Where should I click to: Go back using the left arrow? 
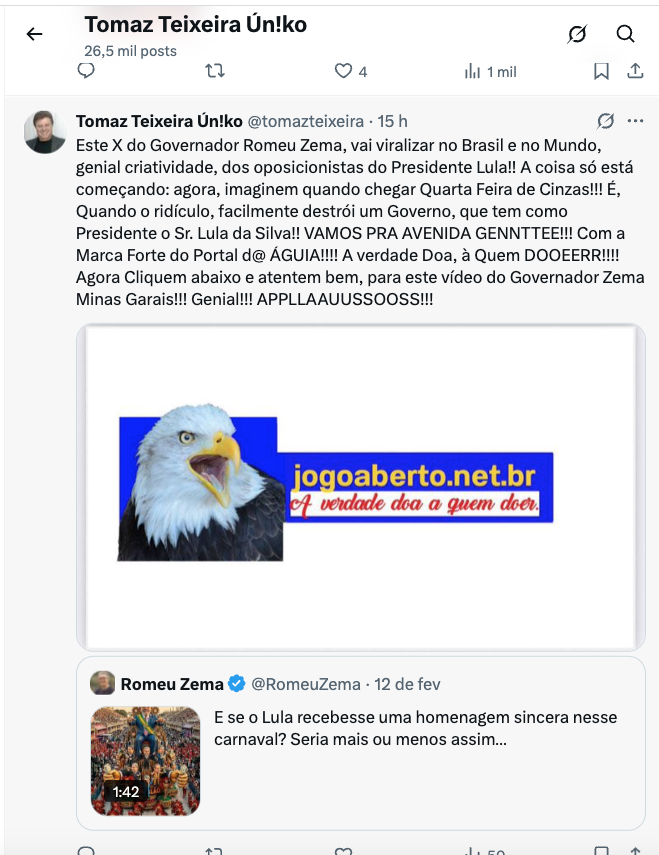point(34,34)
